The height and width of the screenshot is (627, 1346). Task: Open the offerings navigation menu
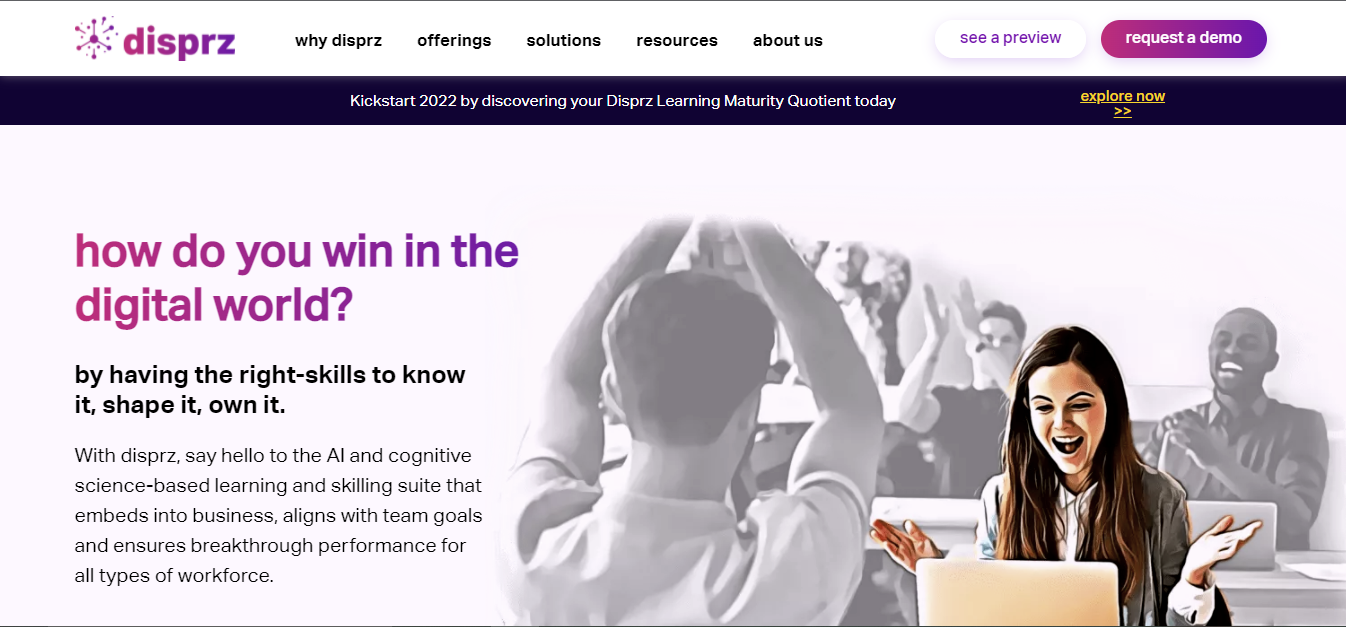tap(454, 40)
